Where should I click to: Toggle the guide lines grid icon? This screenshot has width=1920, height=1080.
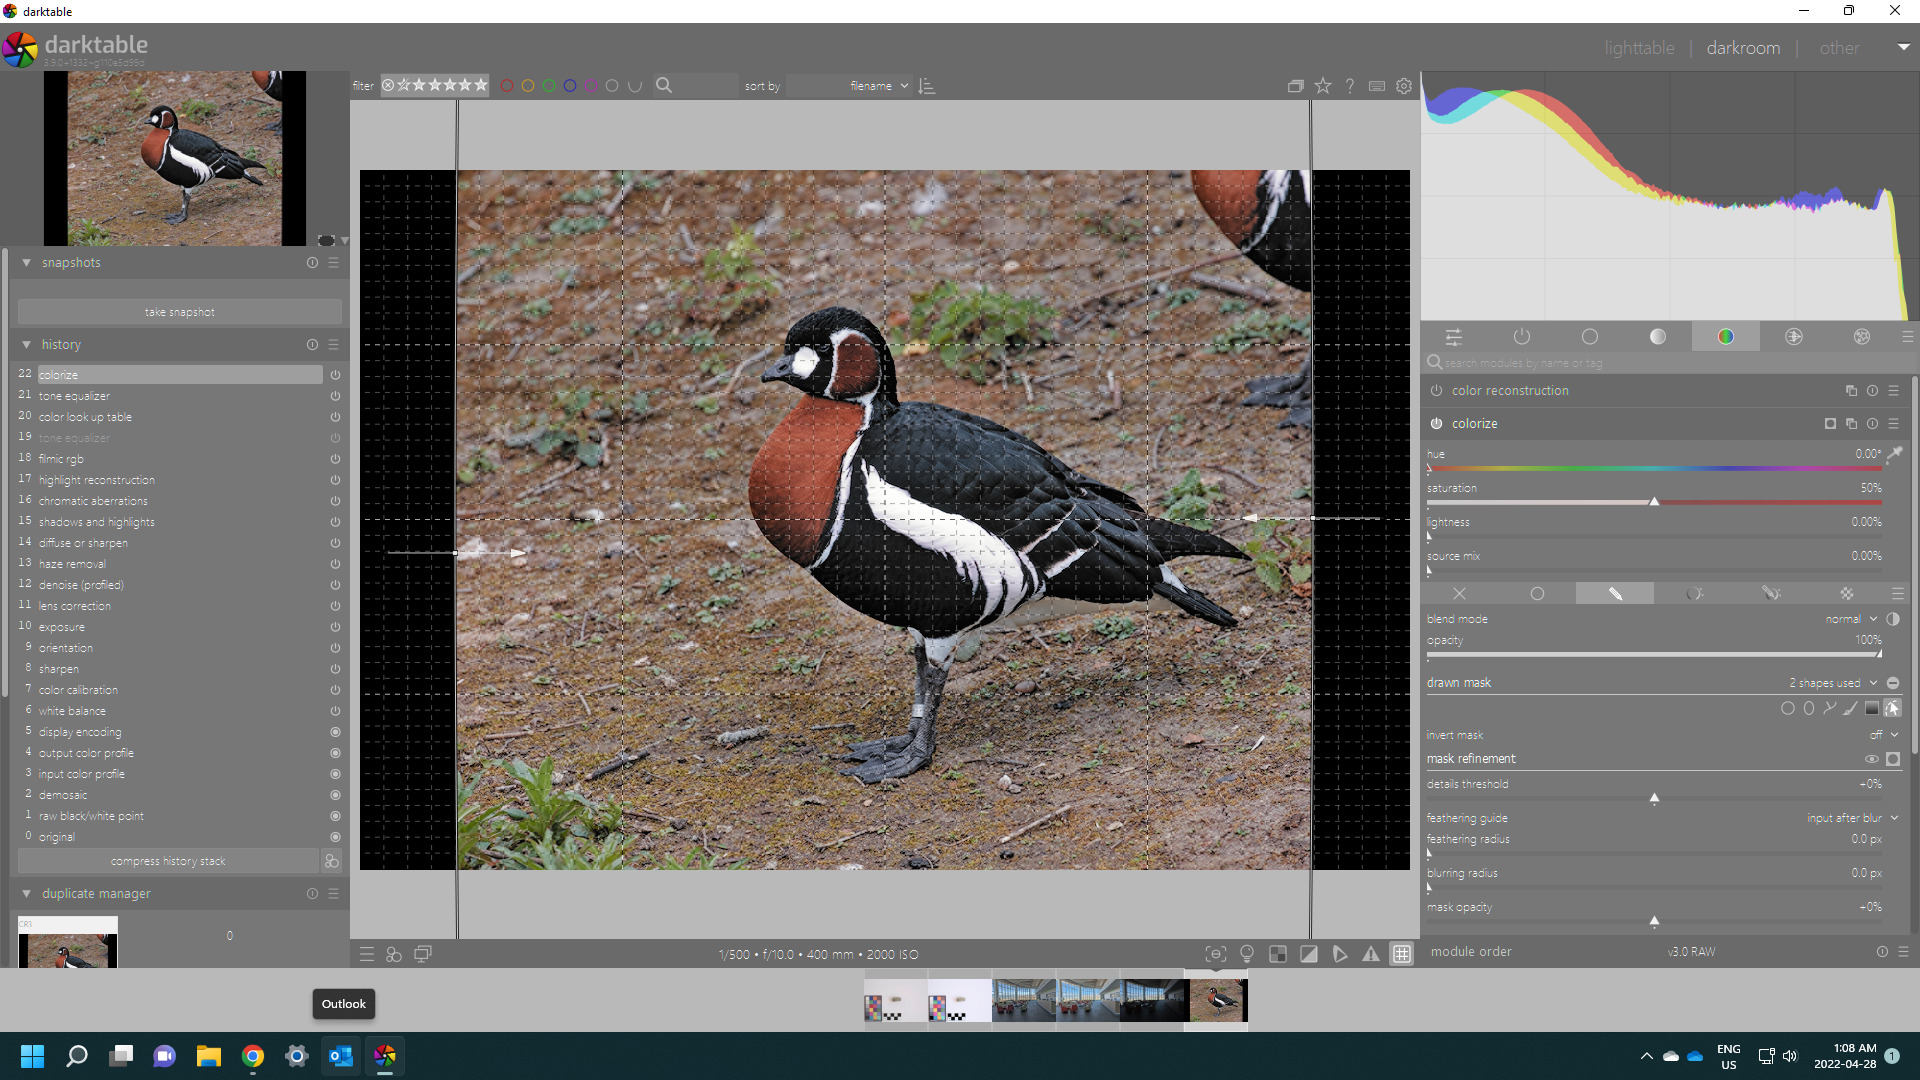[1402, 954]
